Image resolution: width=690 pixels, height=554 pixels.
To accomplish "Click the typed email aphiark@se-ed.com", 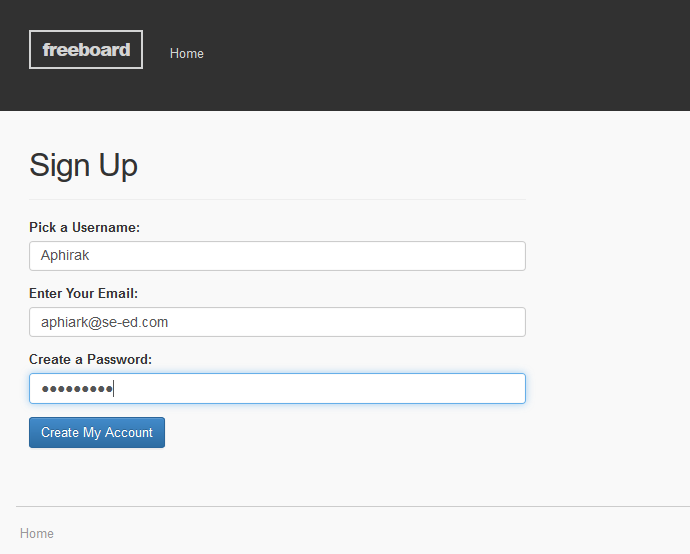I will click(104, 322).
